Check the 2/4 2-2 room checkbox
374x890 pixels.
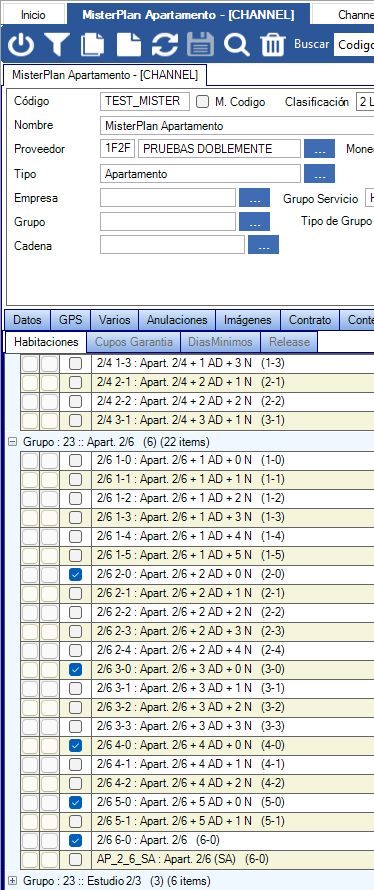(x=75, y=402)
